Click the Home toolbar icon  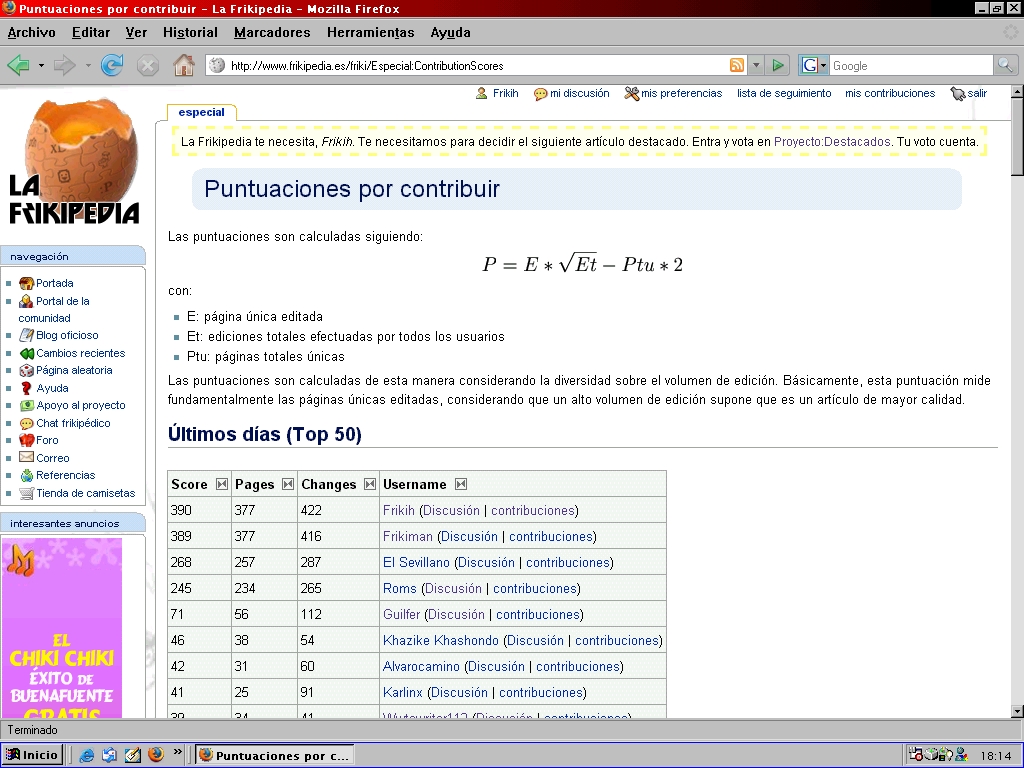click(183, 66)
